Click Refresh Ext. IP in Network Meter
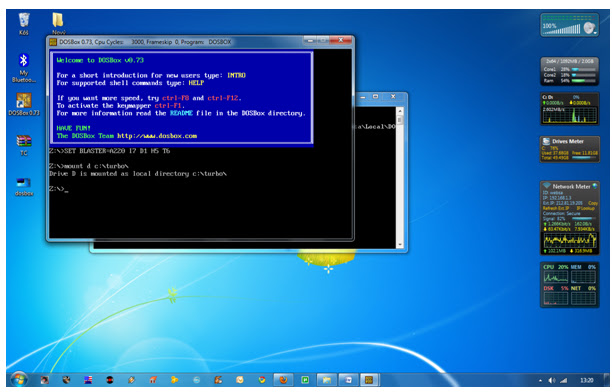The image size is (612, 392). 557,208
